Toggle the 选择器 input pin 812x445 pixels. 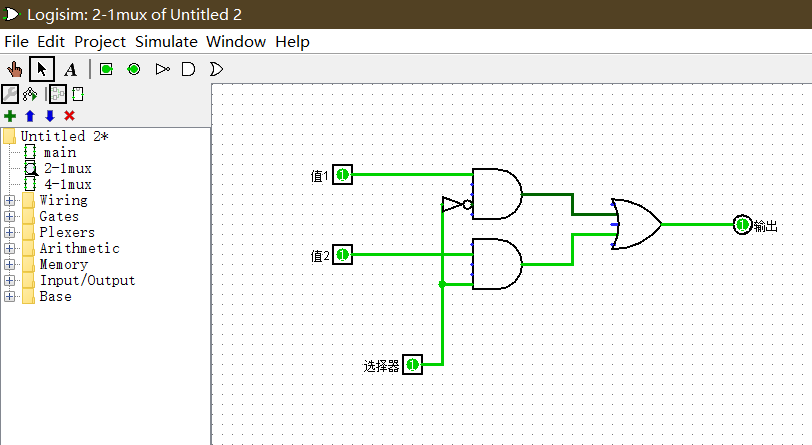pyautogui.click(x=412, y=365)
